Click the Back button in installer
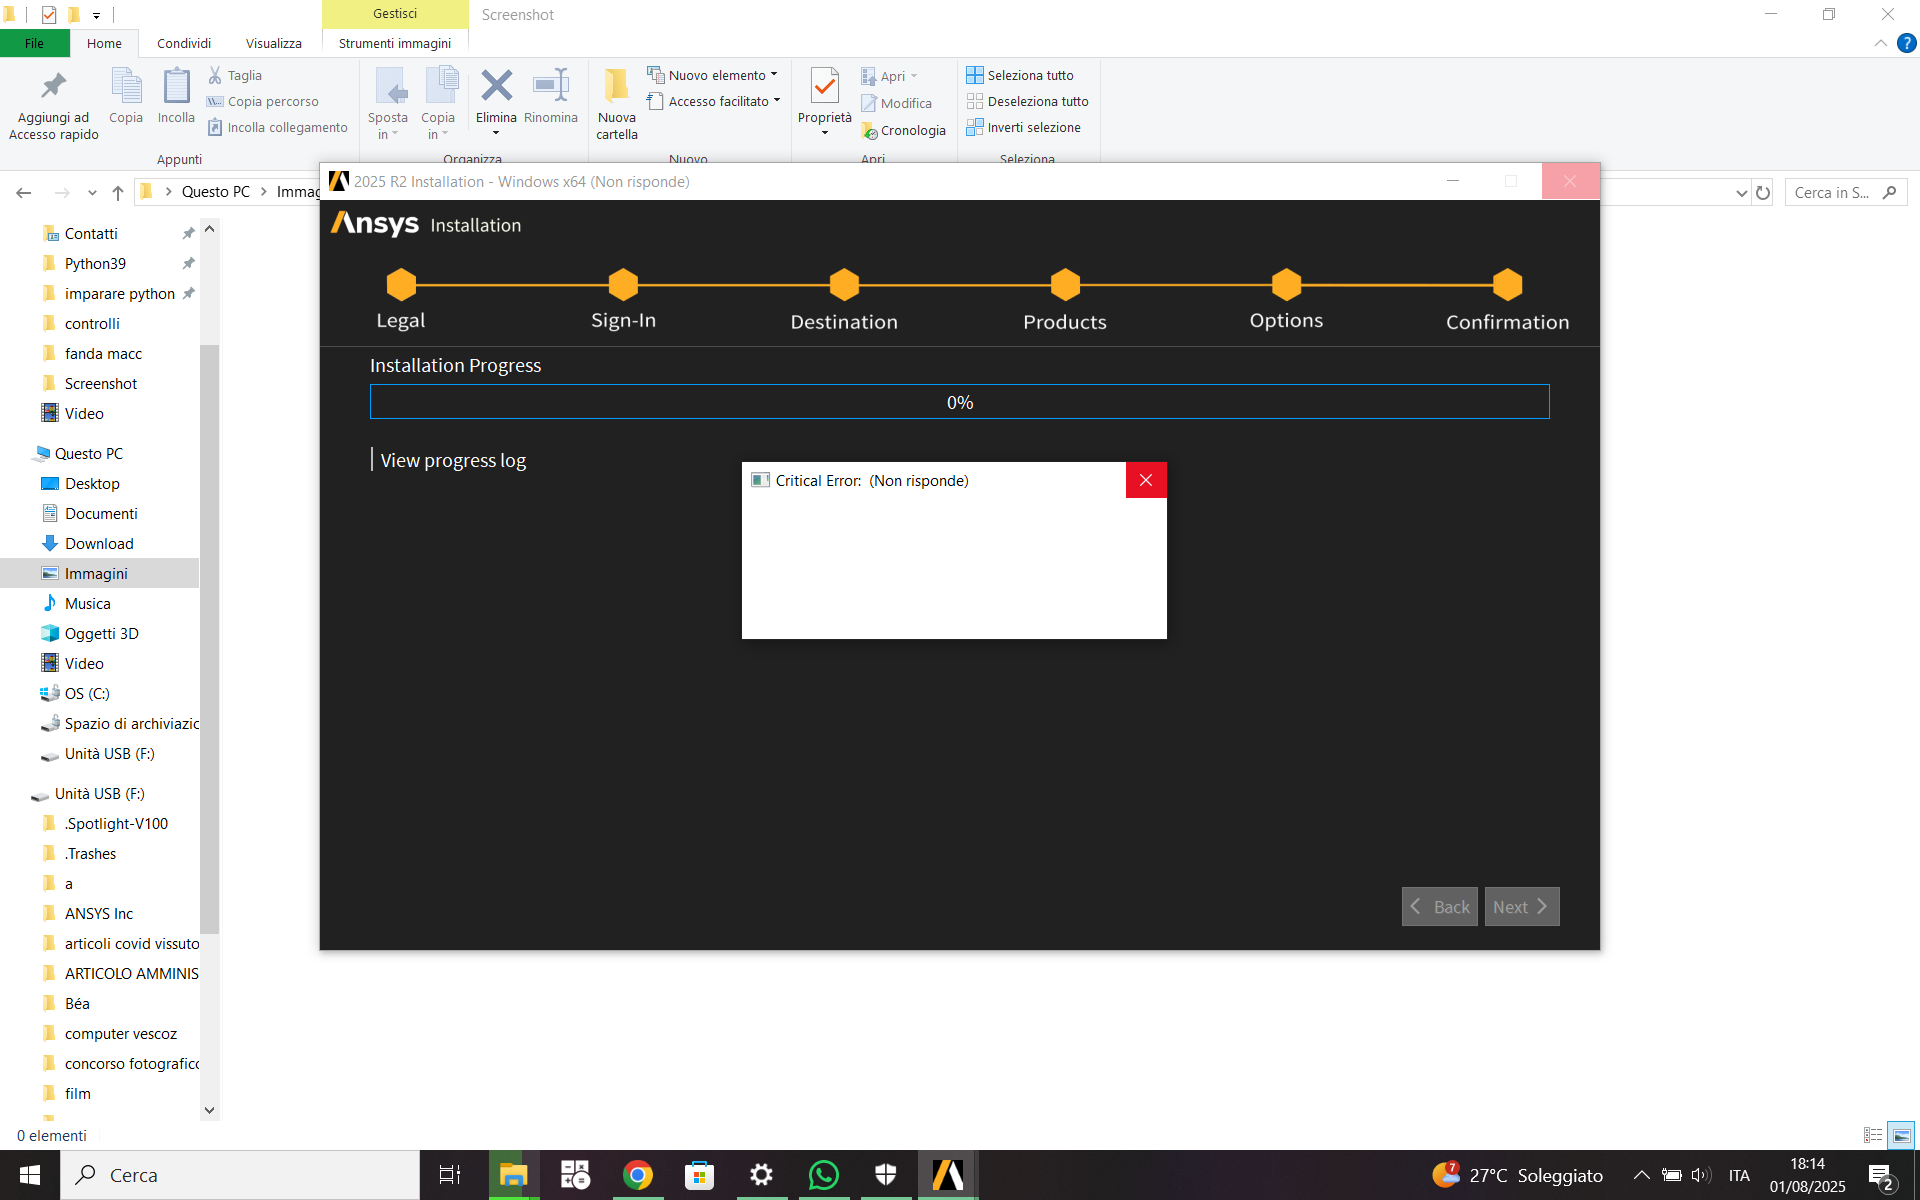 coord(1440,907)
